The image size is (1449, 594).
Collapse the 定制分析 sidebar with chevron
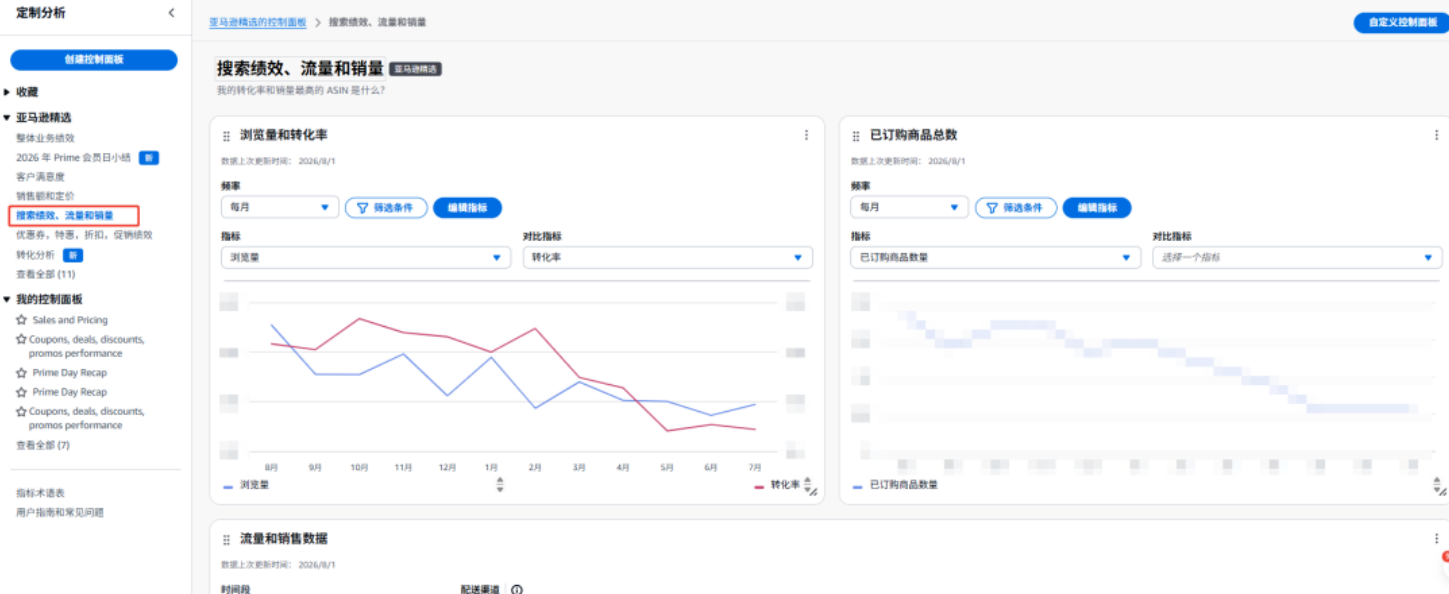(171, 13)
